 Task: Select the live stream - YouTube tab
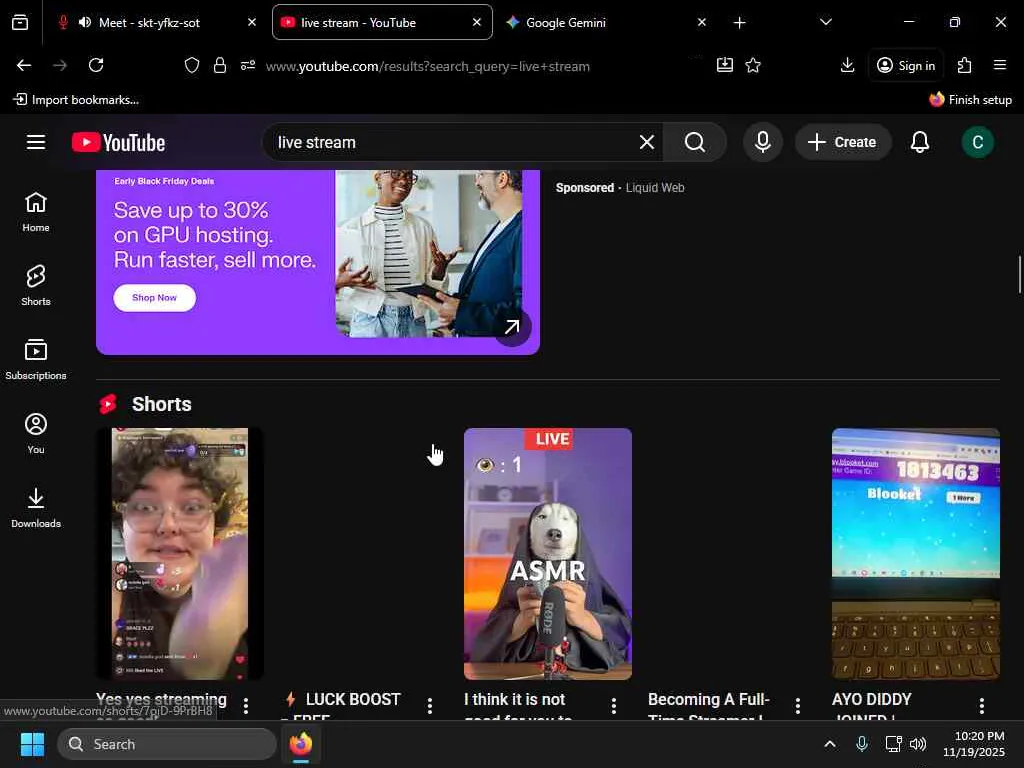point(382,22)
